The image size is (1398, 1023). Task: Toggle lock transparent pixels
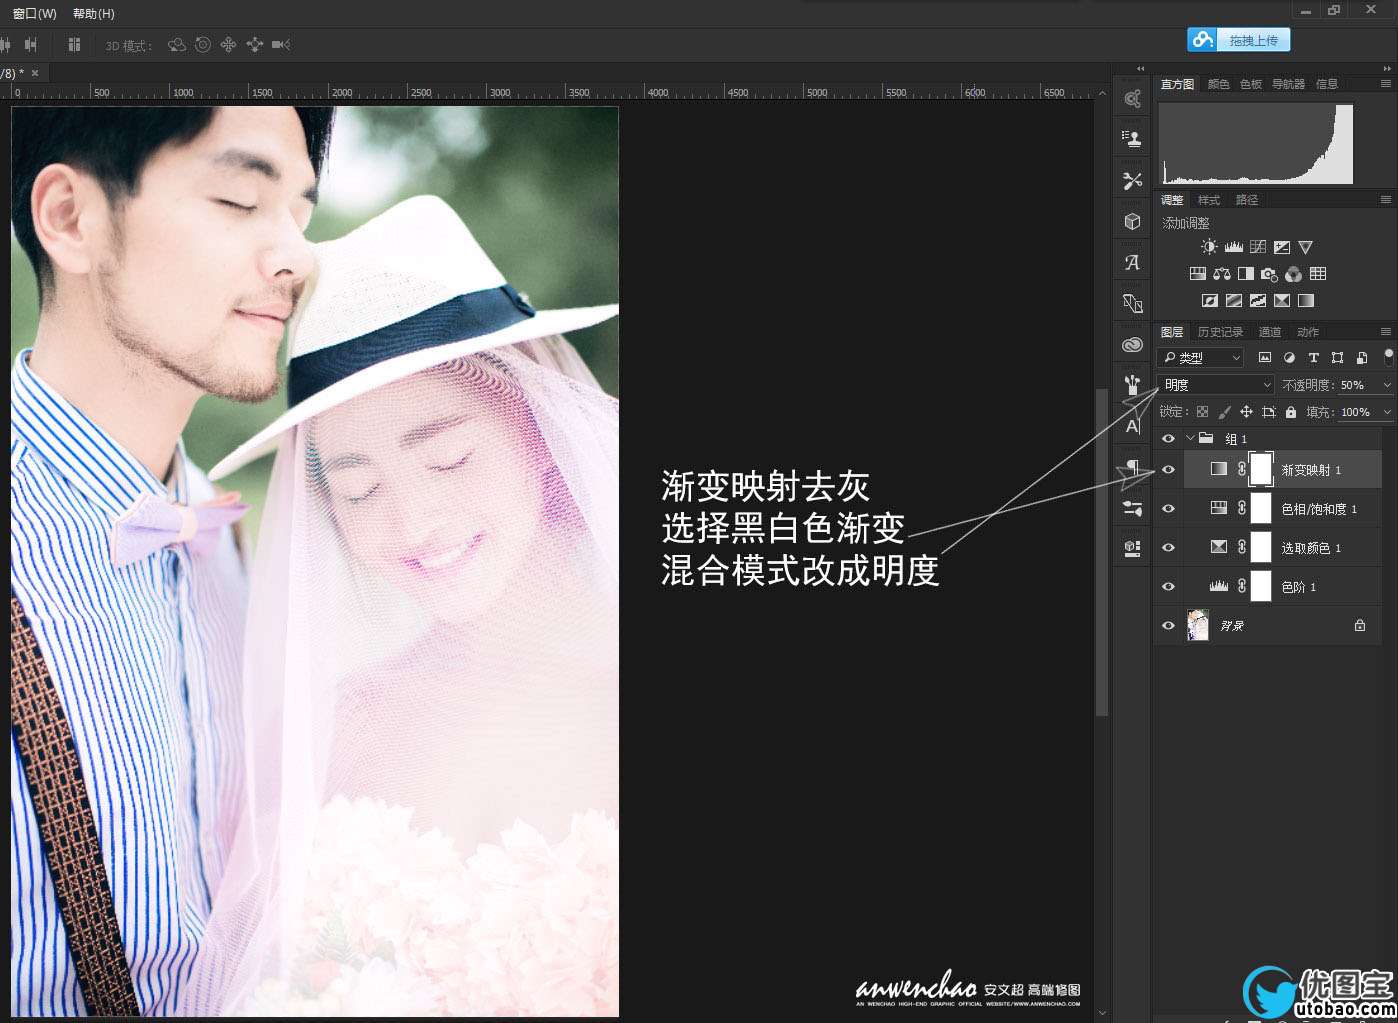tap(1202, 412)
